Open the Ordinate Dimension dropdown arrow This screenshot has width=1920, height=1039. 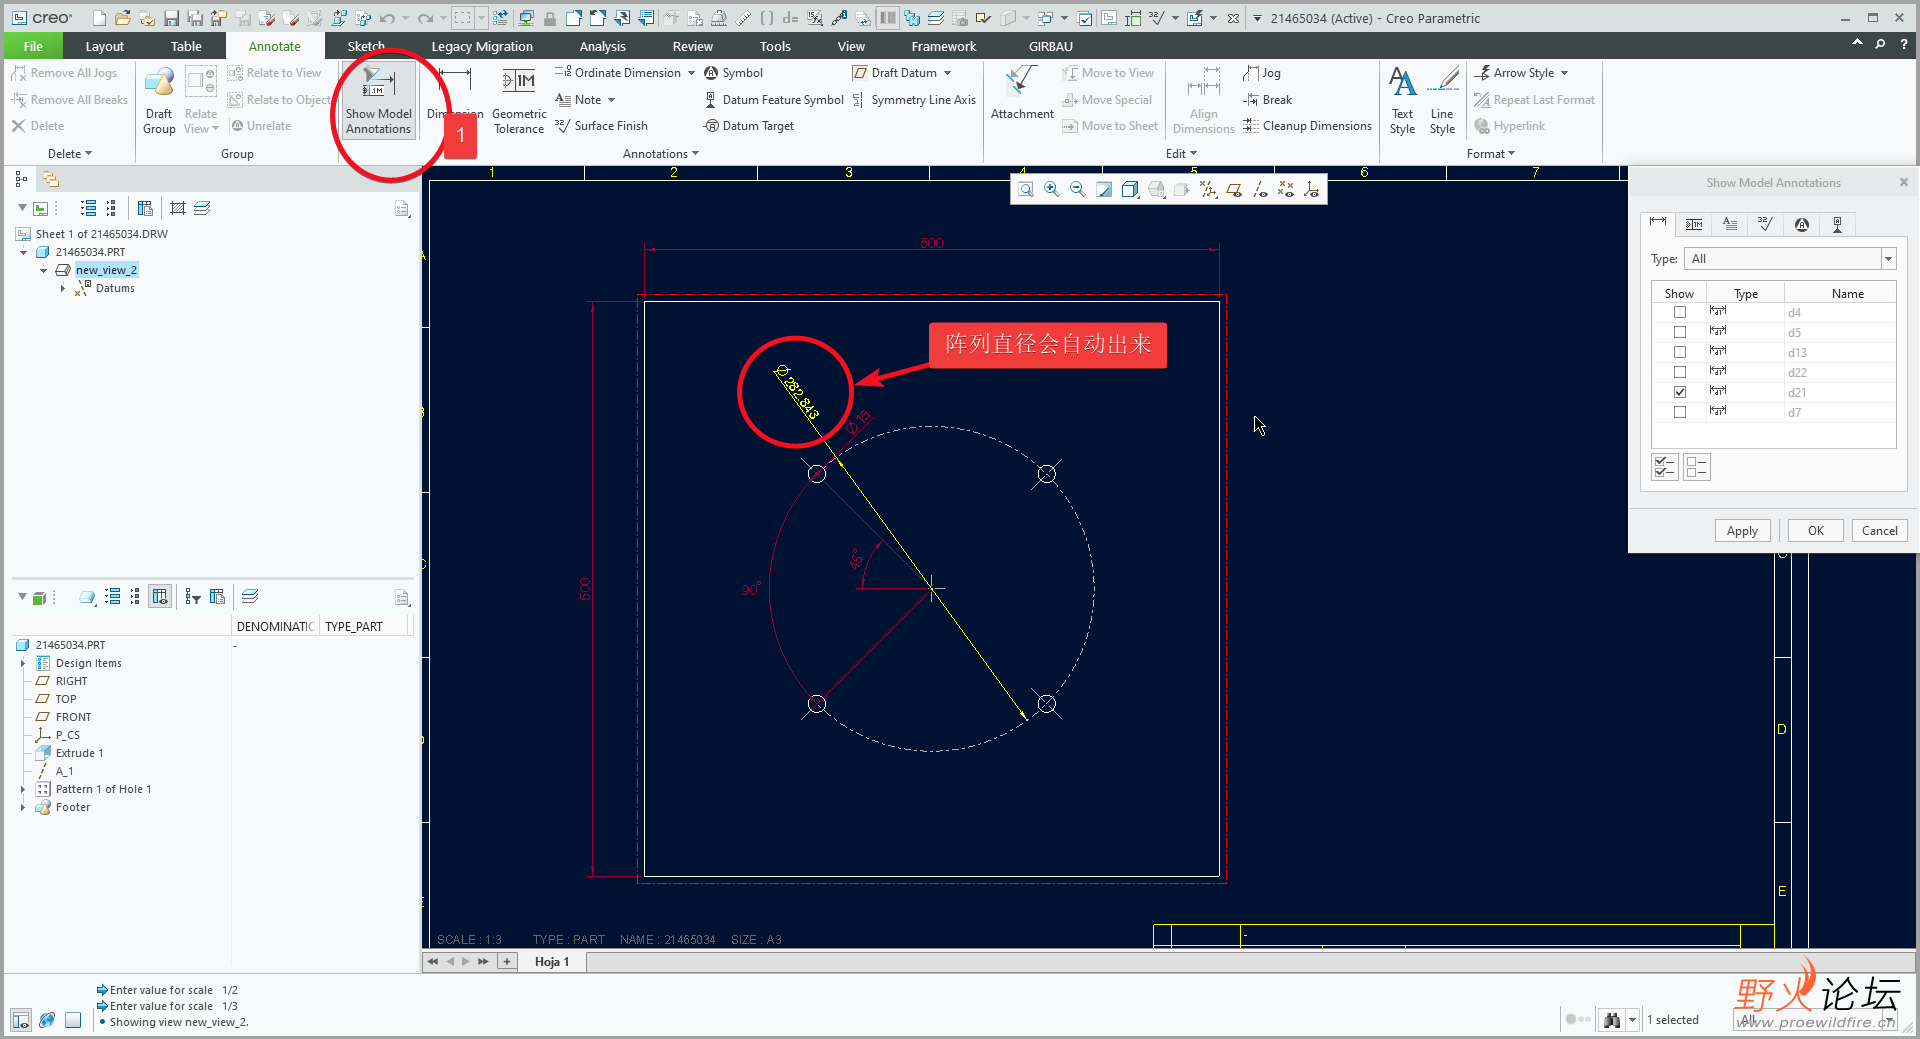[691, 73]
